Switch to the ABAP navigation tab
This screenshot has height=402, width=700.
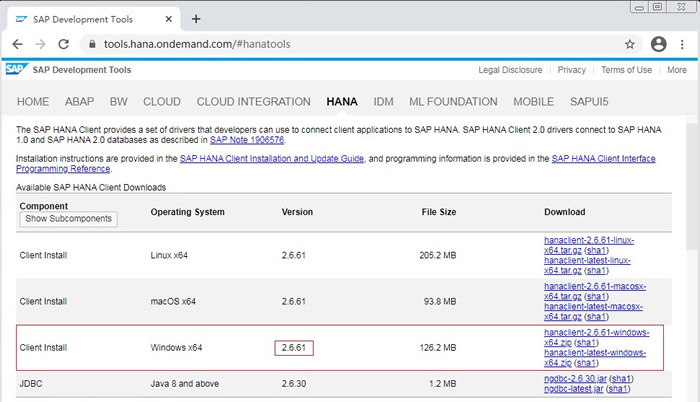pos(80,102)
